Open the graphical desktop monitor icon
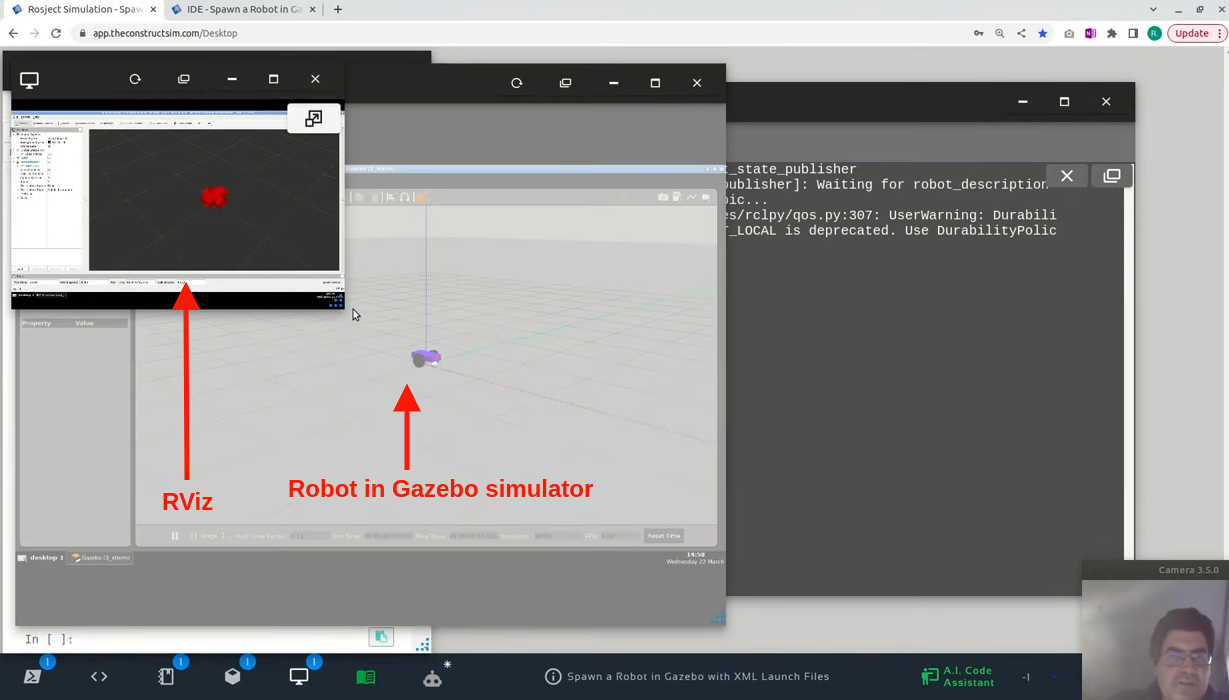This screenshot has width=1229, height=700. click(x=299, y=677)
